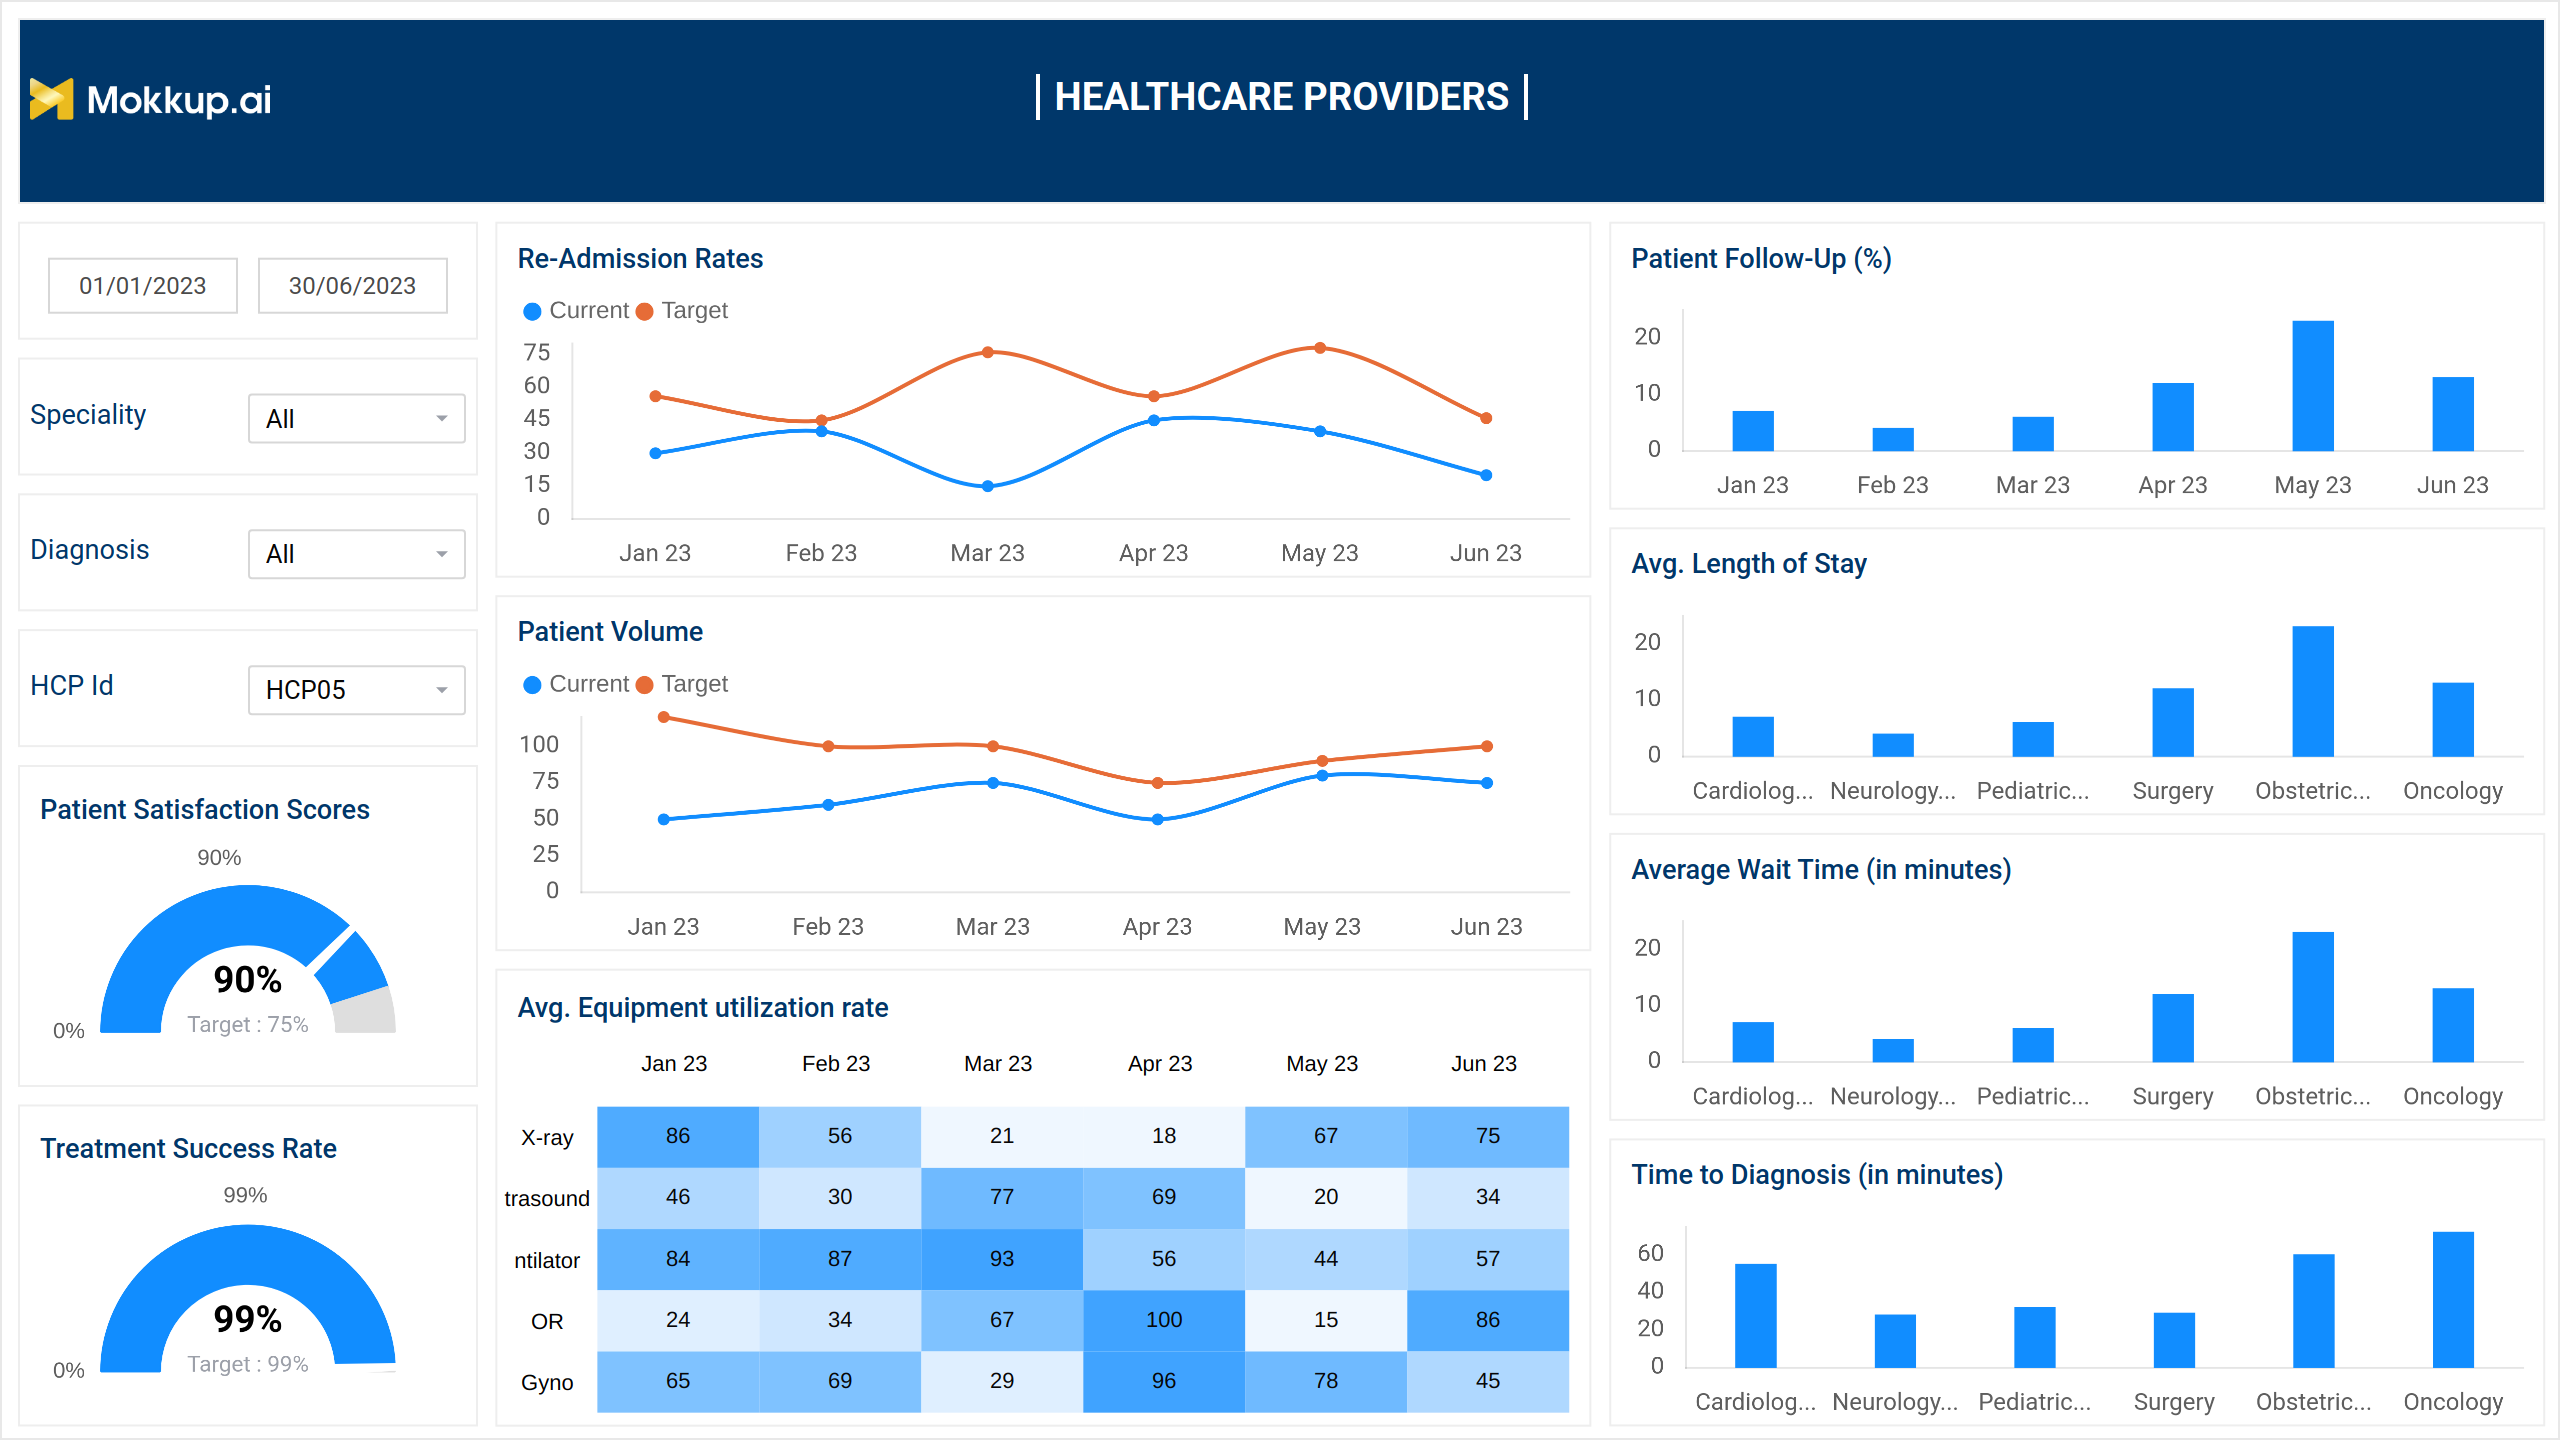Click the Gyno row label
Viewport: 2560px width, 1440px height.
[547, 1383]
